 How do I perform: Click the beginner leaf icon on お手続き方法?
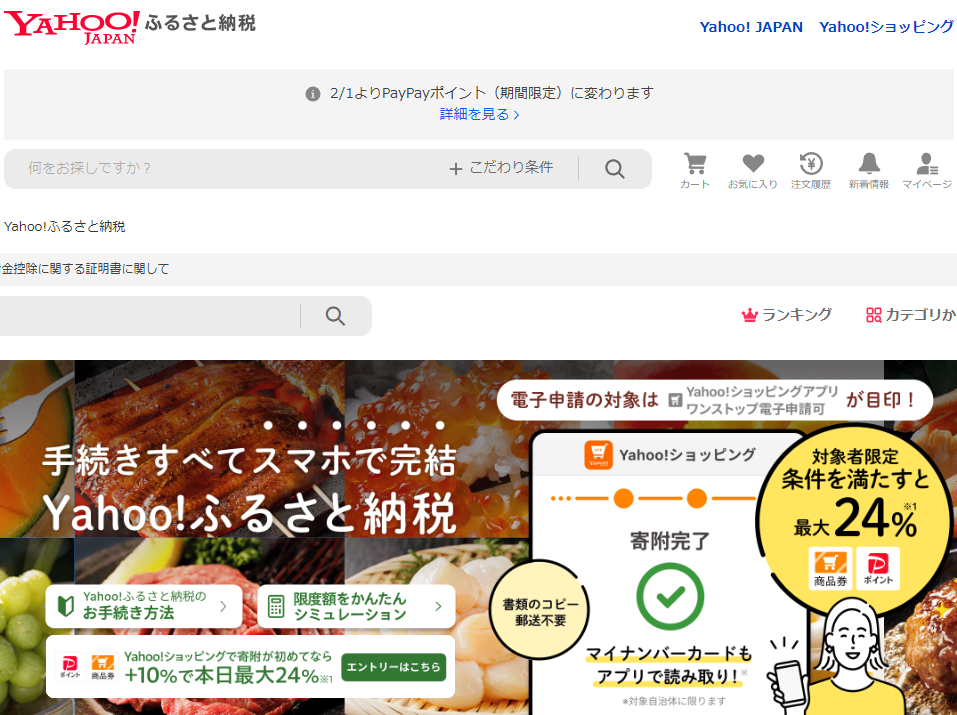click(65, 606)
